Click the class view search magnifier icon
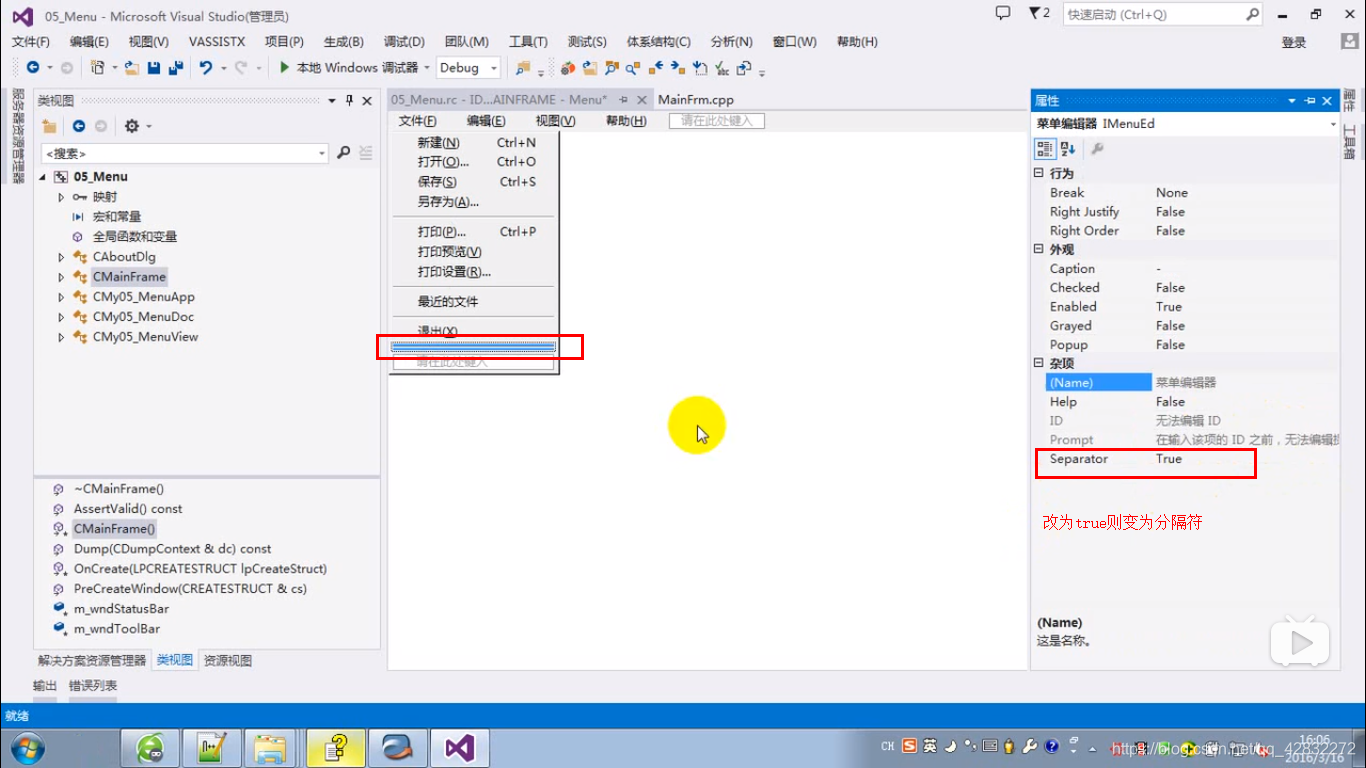Screen dimensions: 1366x768 (x=344, y=153)
